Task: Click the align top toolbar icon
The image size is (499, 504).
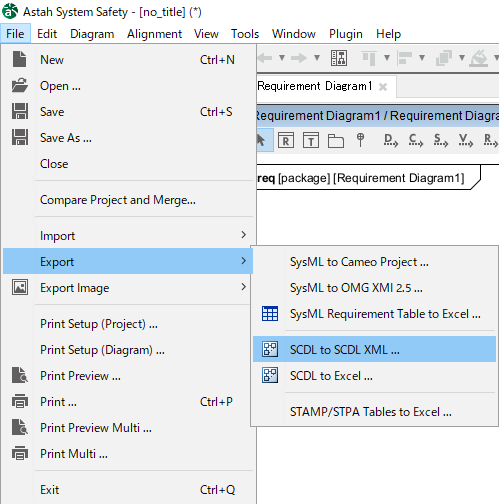Action: (x=369, y=58)
